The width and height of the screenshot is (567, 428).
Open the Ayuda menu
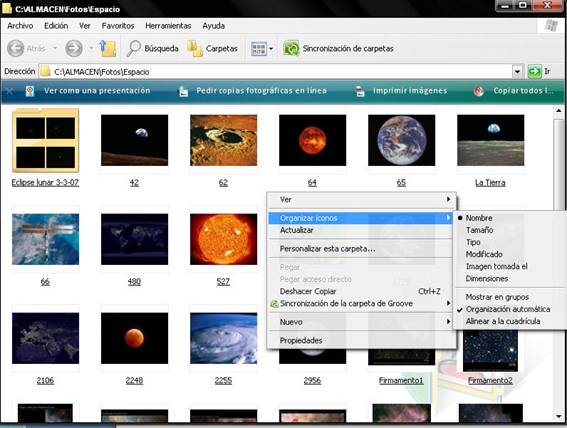[213, 26]
